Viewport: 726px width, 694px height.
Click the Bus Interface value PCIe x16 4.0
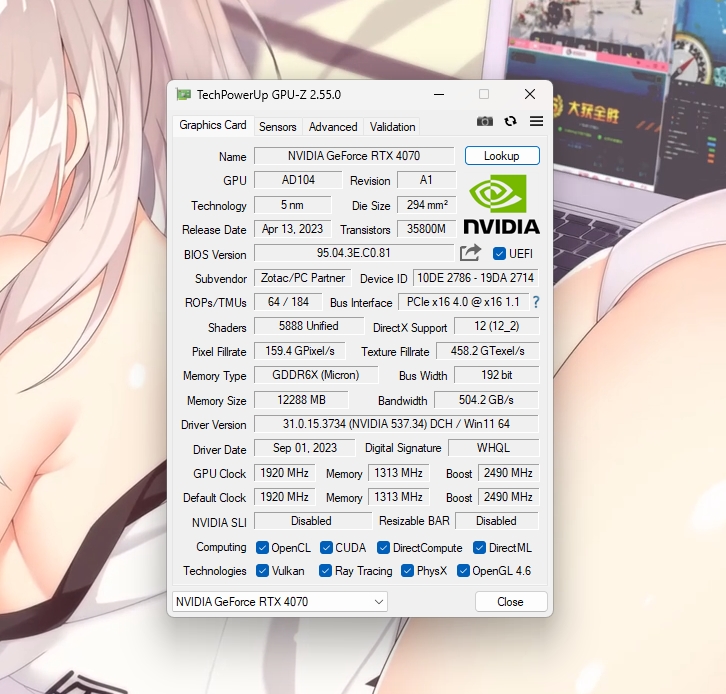click(x=463, y=302)
